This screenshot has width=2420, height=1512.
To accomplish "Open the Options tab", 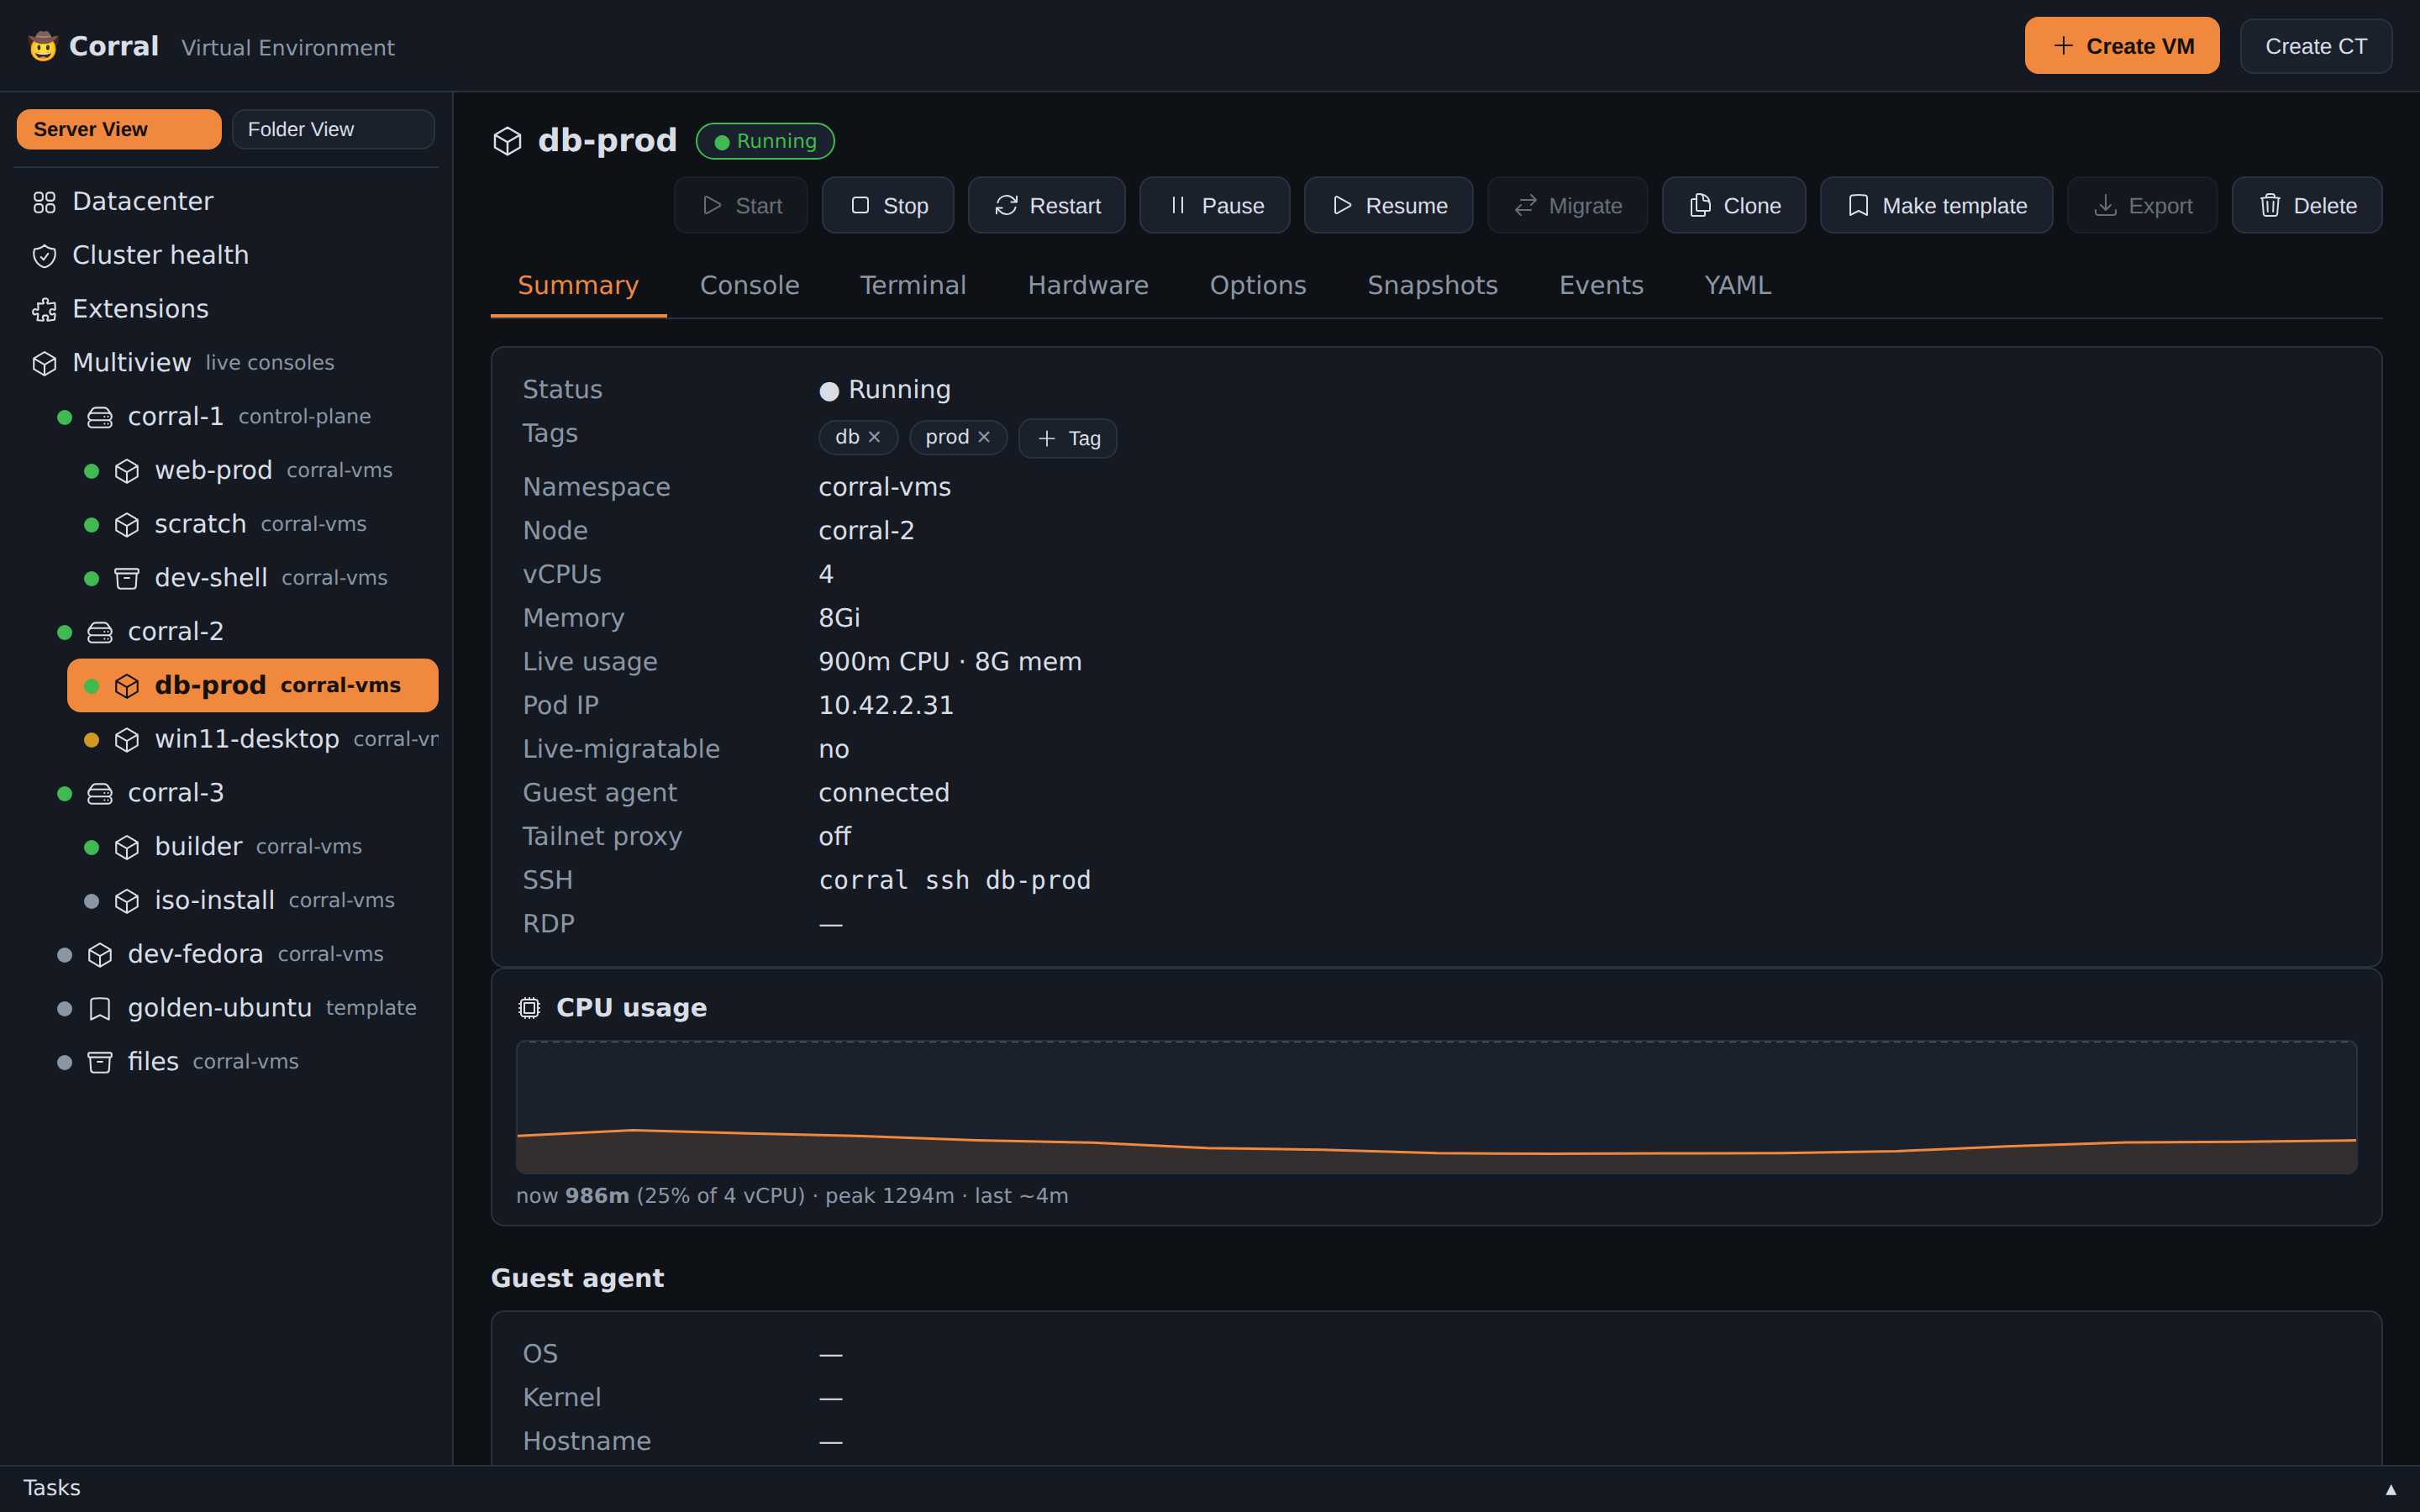I will (x=1258, y=286).
